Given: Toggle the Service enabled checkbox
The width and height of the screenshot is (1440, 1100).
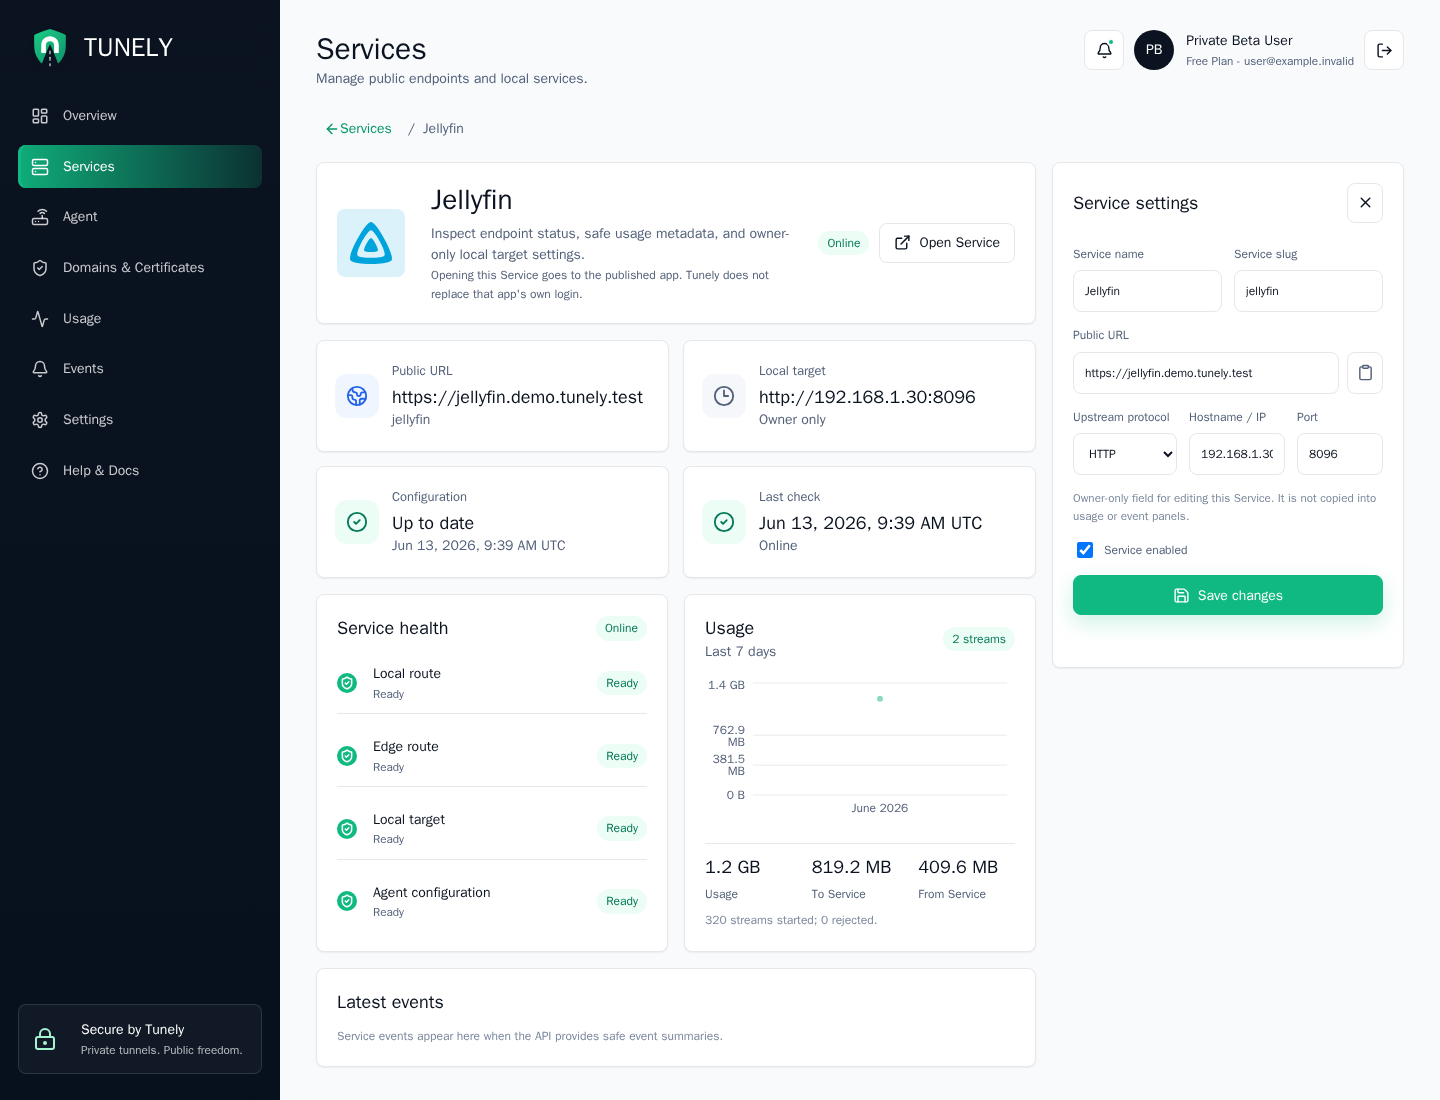Looking at the screenshot, I should coord(1085,550).
